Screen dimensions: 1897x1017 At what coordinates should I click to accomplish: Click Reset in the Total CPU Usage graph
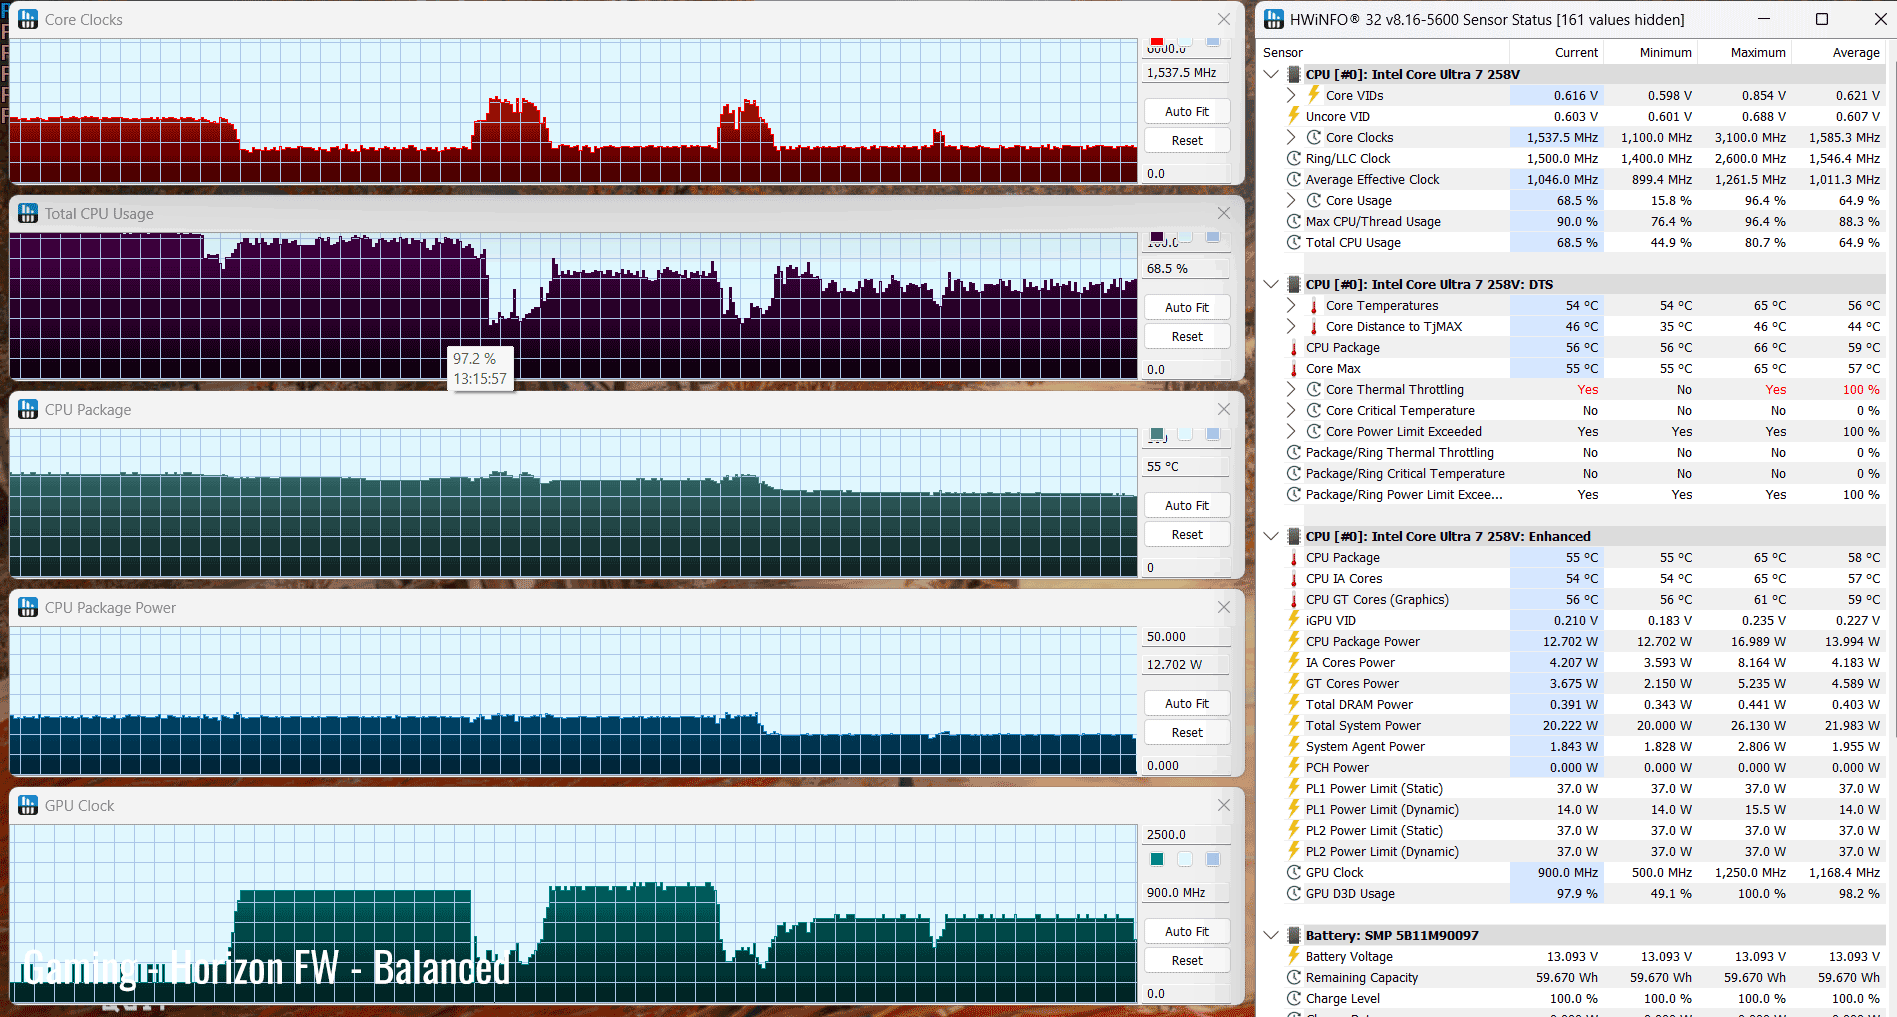tap(1187, 337)
